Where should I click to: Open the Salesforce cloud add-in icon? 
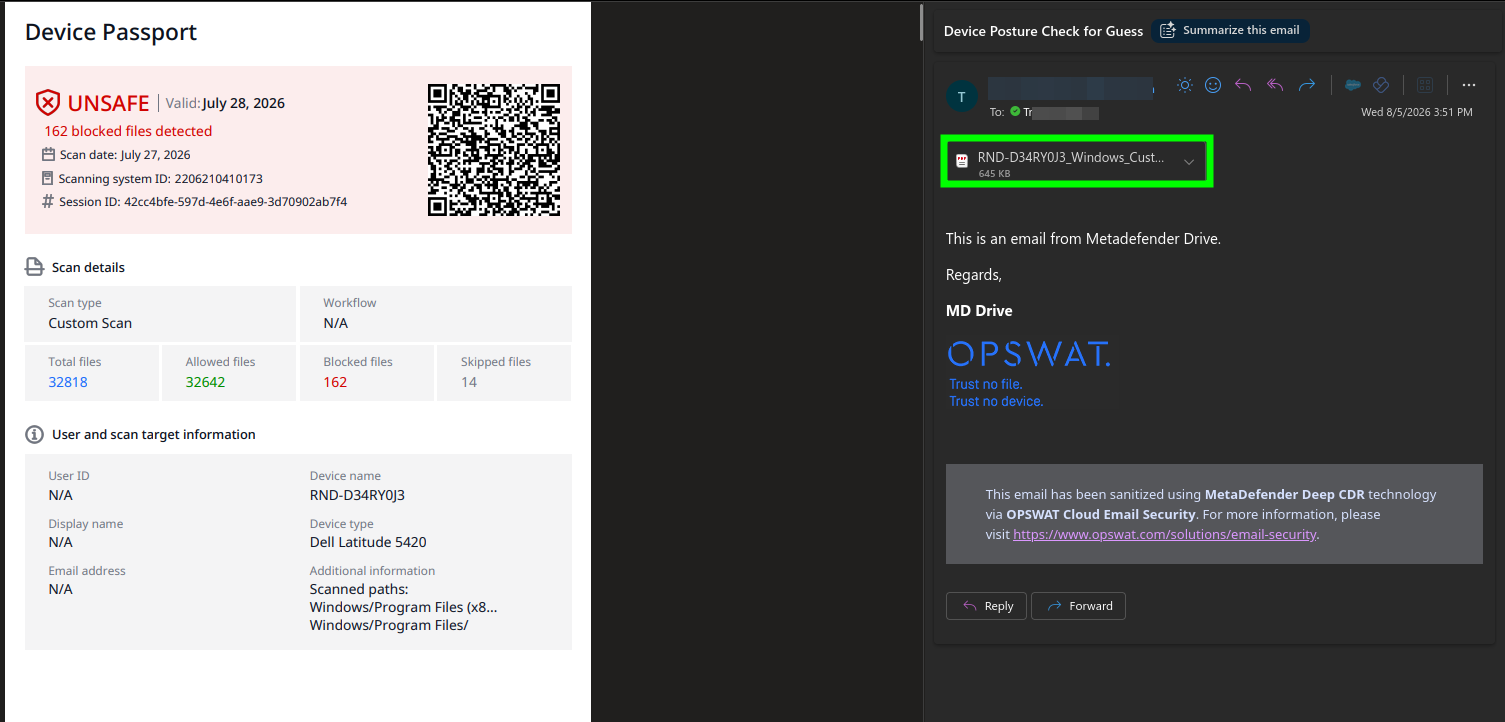click(1353, 86)
